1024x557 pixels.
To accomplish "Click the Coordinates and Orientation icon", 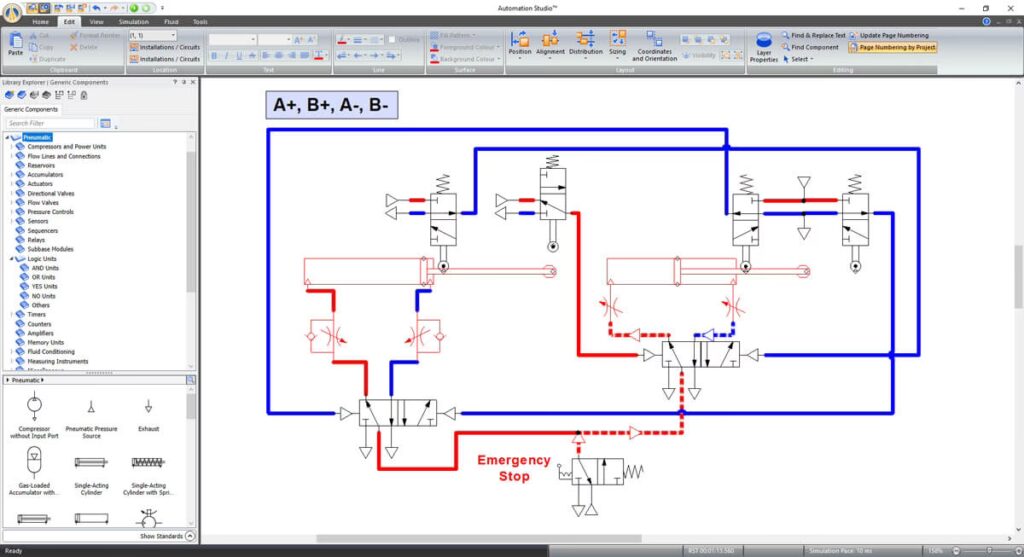I will pyautogui.click(x=654, y=46).
